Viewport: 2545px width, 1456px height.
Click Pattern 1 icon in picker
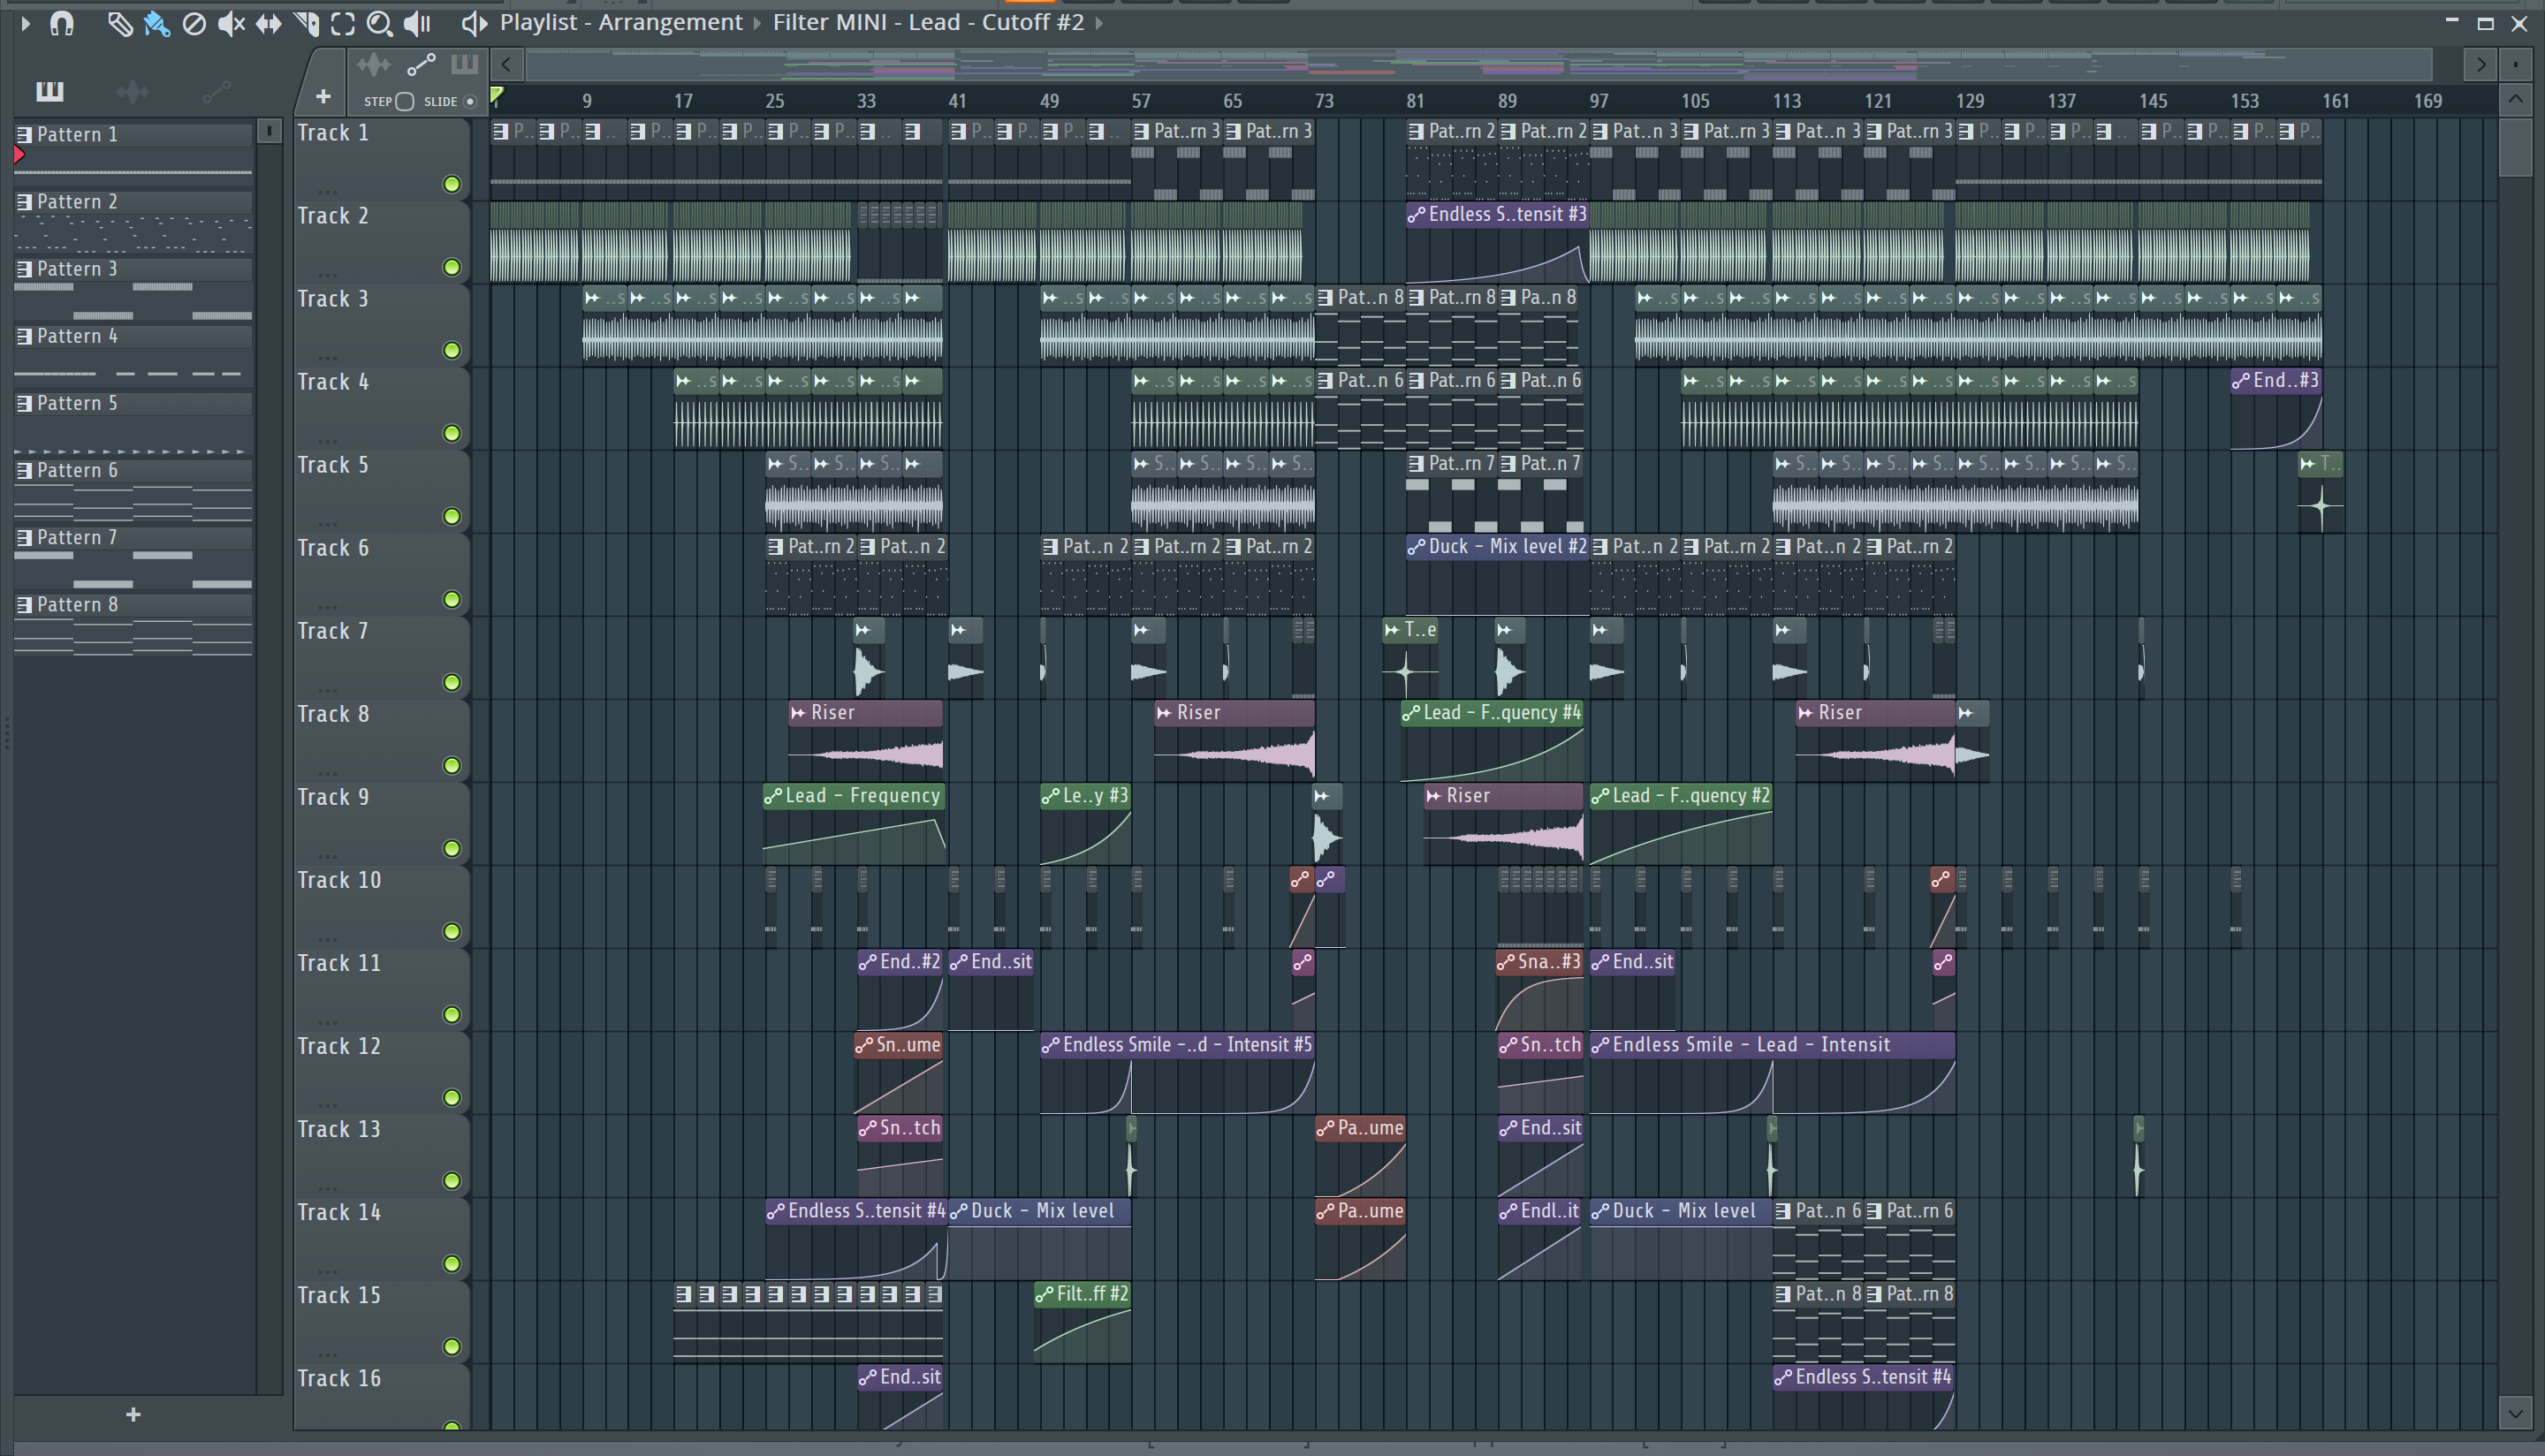click(x=25, y=135)
